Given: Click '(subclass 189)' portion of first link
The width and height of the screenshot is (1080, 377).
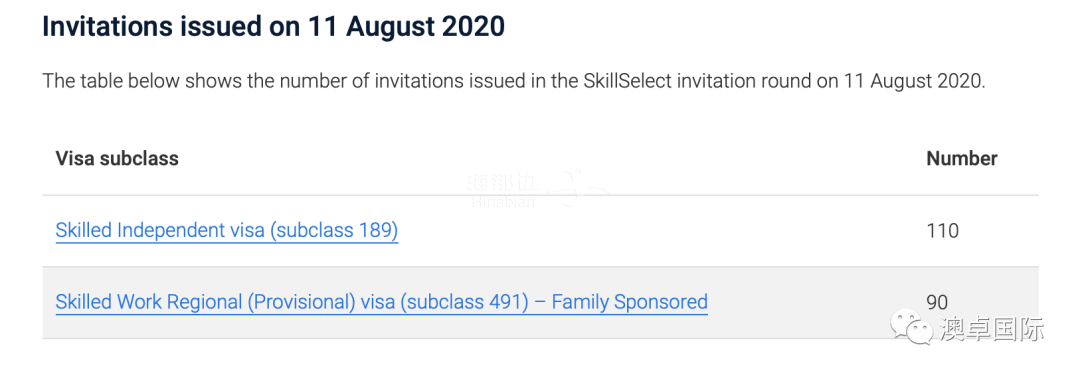Looking at the screenshot, I should click(x=334, y=230).
